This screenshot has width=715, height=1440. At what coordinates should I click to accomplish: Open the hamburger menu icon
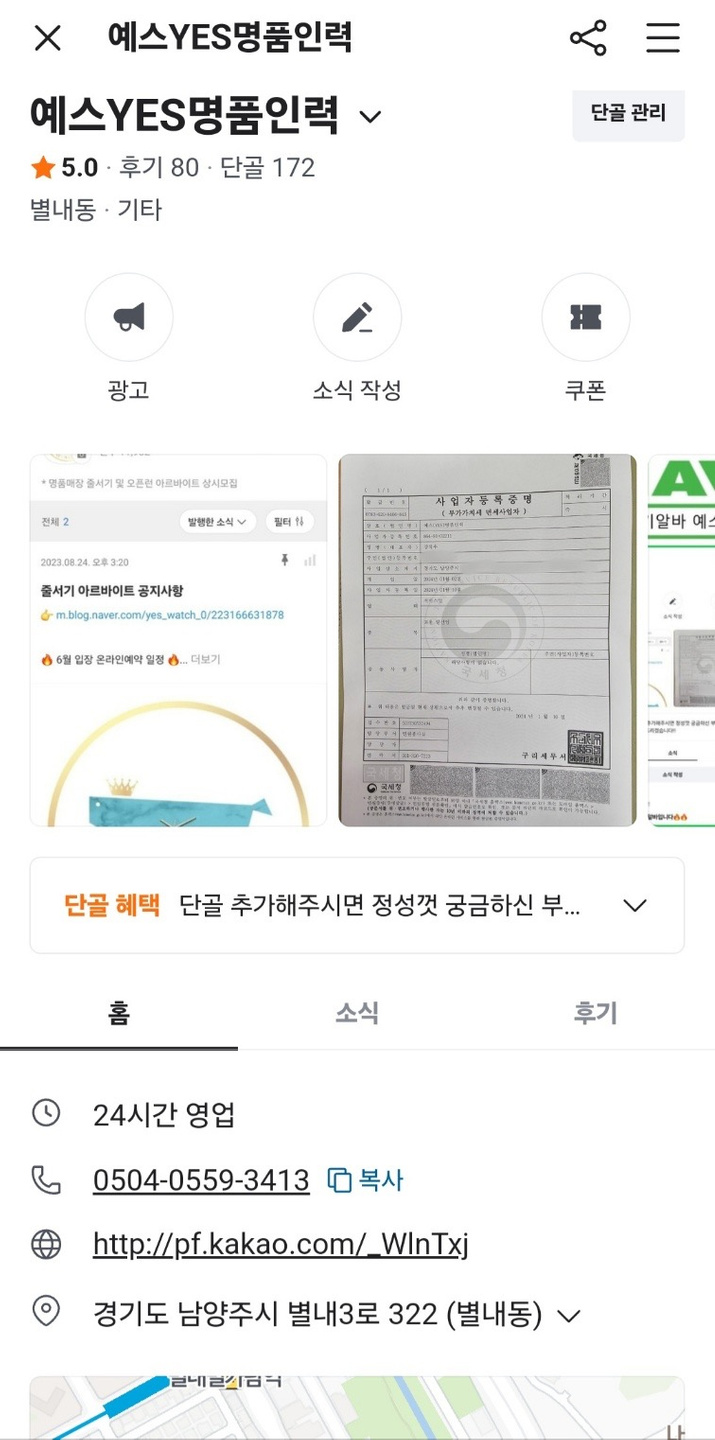pos(662,38)
